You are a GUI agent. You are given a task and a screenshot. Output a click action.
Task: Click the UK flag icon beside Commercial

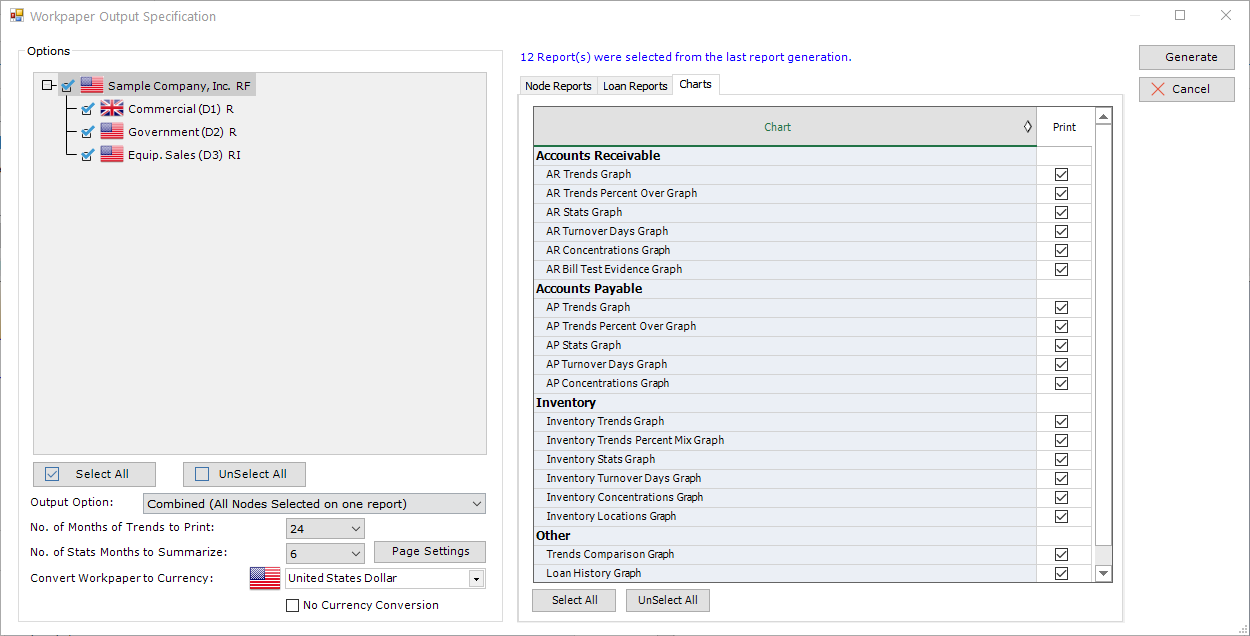pos(111,109)
